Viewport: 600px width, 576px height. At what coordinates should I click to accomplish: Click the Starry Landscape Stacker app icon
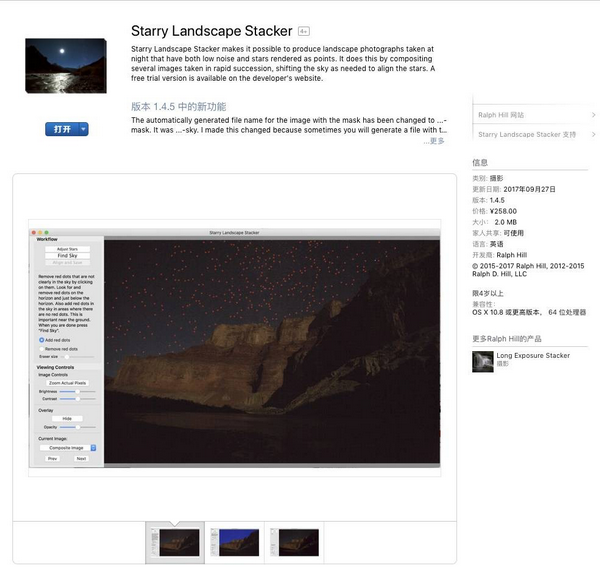66,65
